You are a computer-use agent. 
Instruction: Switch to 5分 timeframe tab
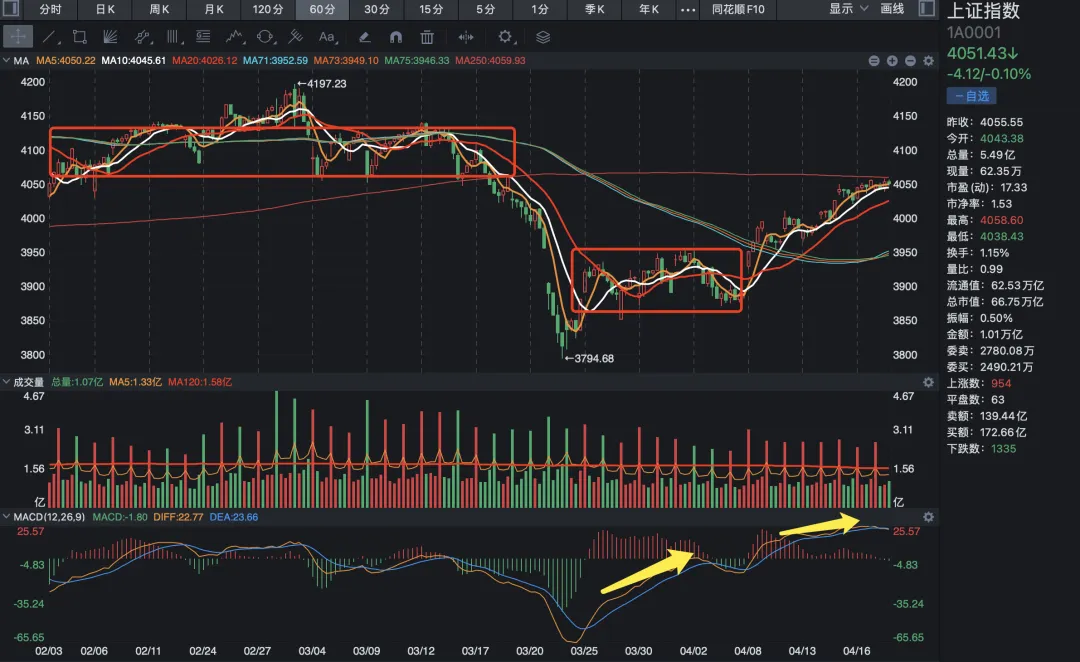486,9
